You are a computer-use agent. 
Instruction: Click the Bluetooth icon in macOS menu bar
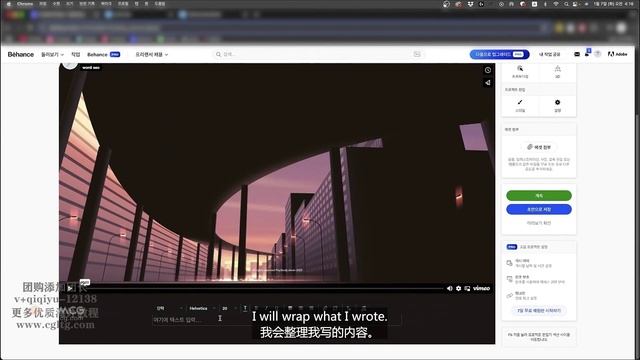pyautogui.click(x=545, y=4)
